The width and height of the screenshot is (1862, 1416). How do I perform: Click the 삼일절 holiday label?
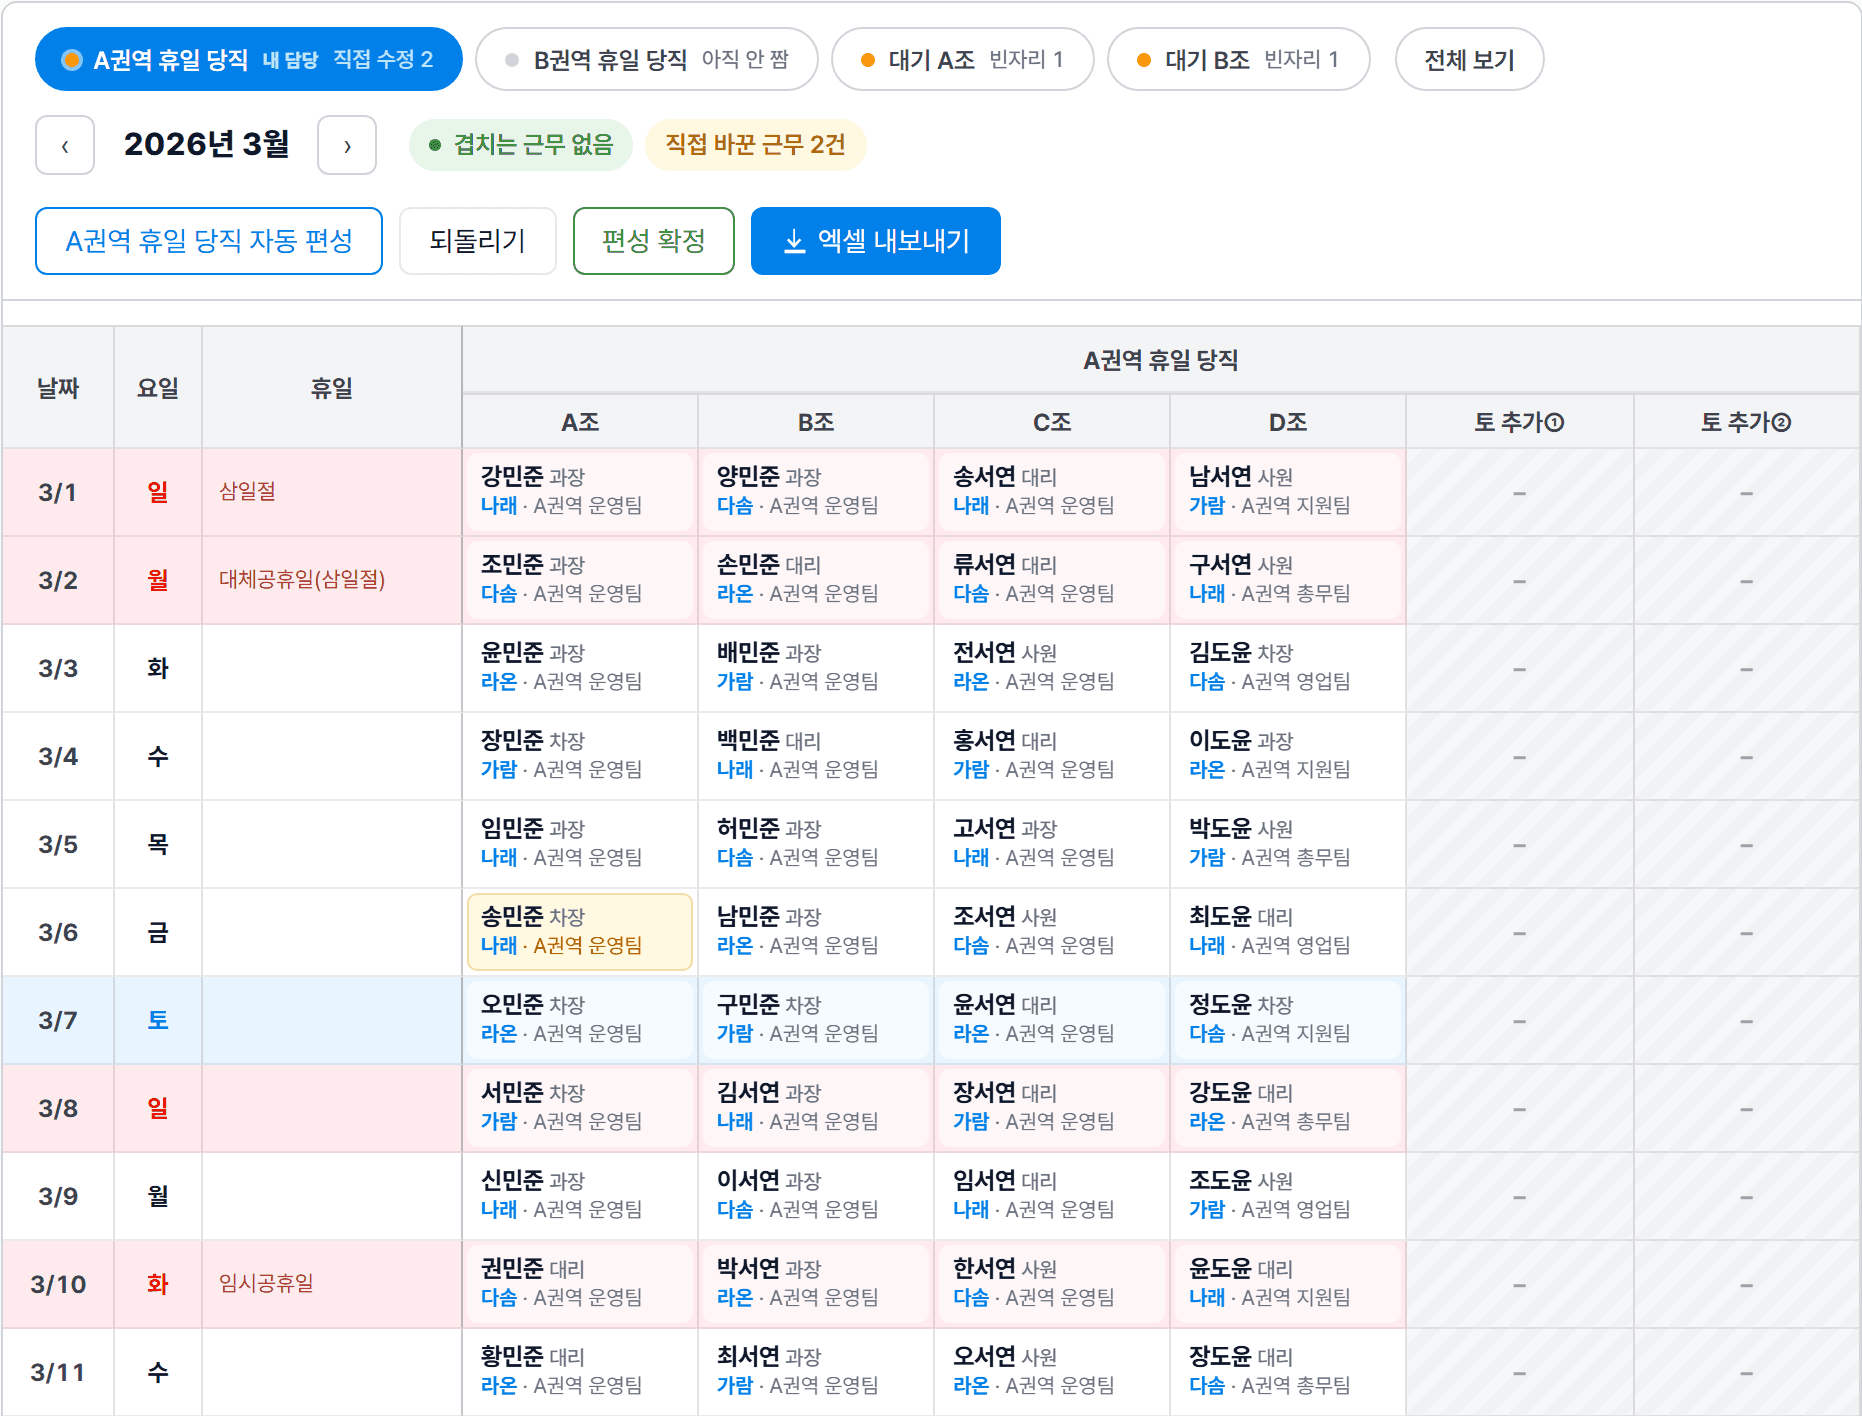click(248, 491)
